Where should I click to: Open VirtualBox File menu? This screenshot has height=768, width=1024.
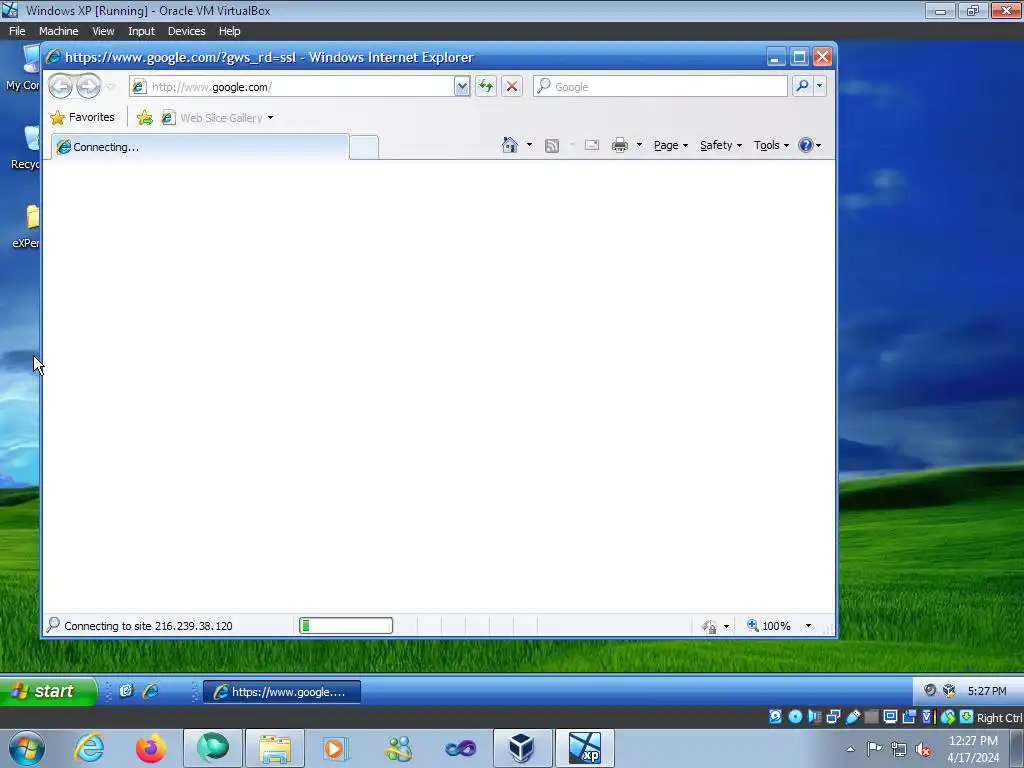(17, 31)
